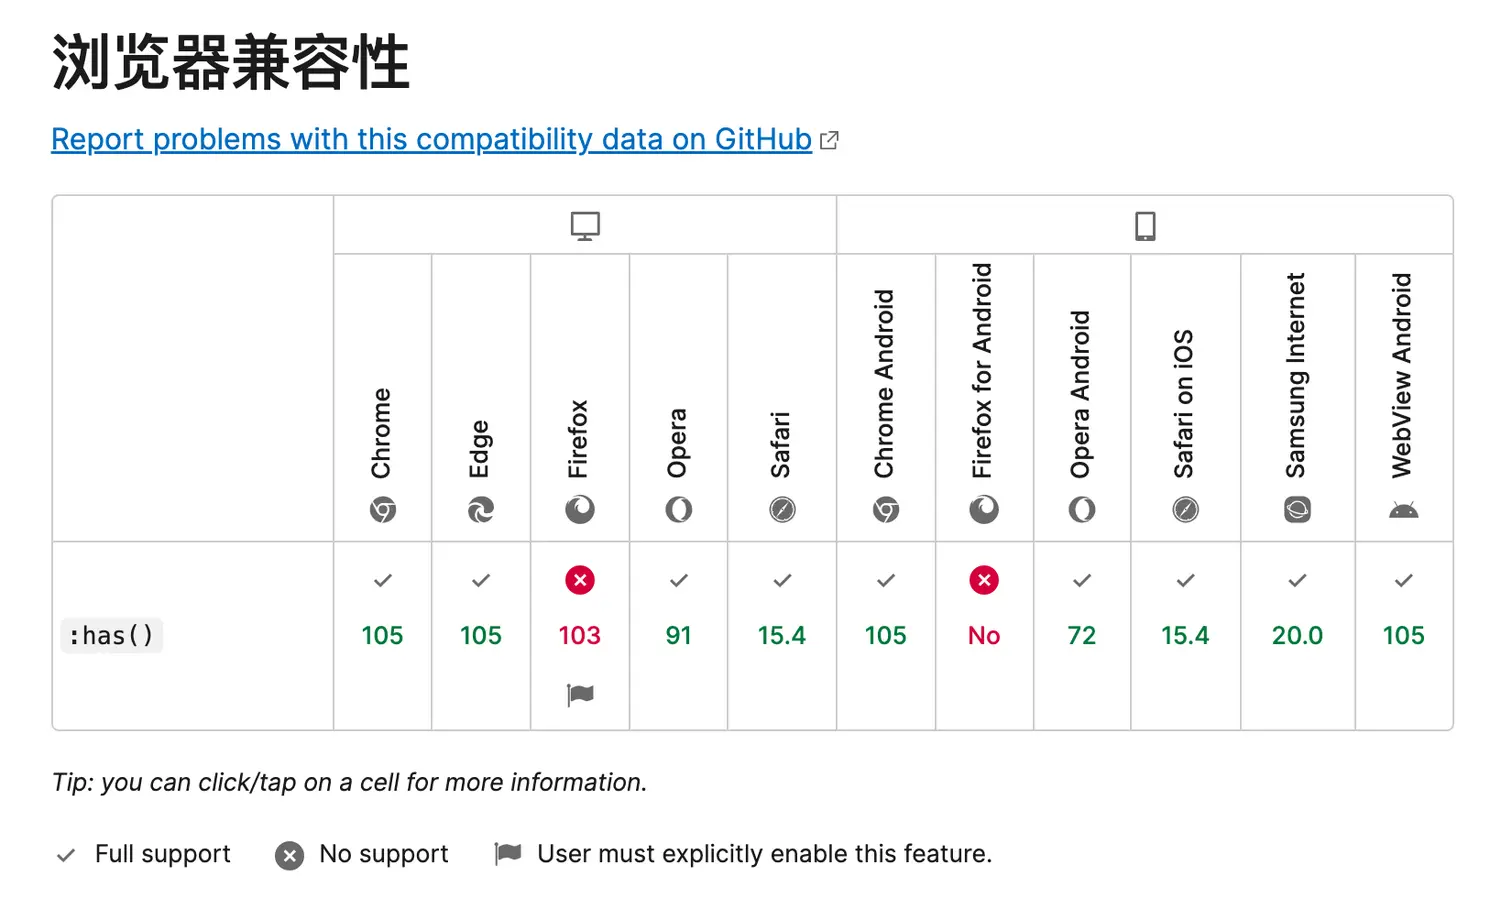
Task: Click the Edge browser logo icon
Action: point(481,510)
